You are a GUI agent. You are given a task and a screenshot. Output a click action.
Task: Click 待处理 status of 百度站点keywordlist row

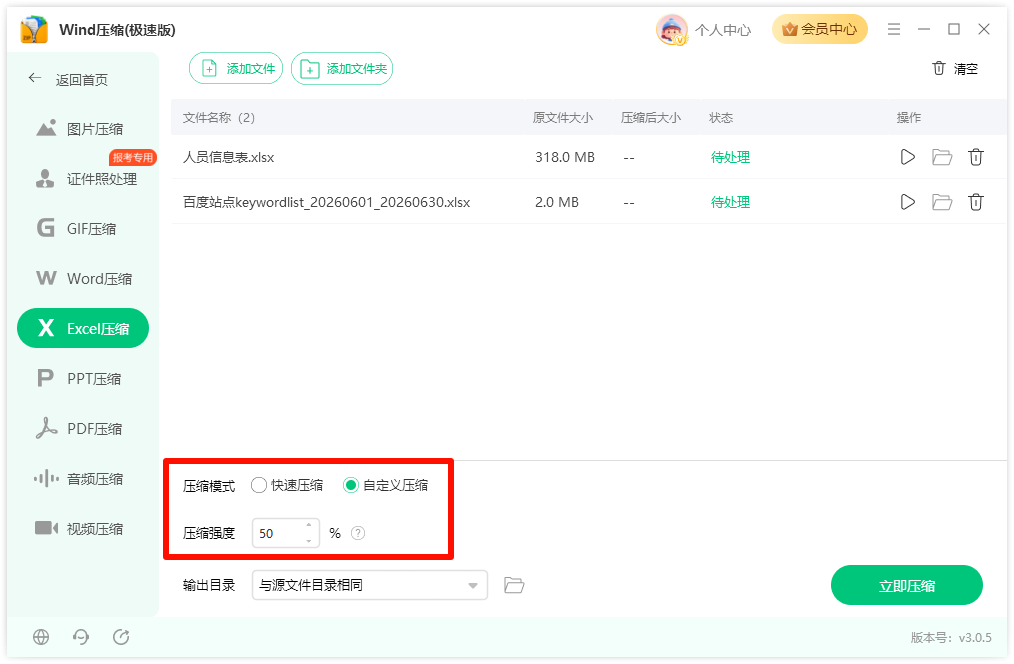click(730, 202)
